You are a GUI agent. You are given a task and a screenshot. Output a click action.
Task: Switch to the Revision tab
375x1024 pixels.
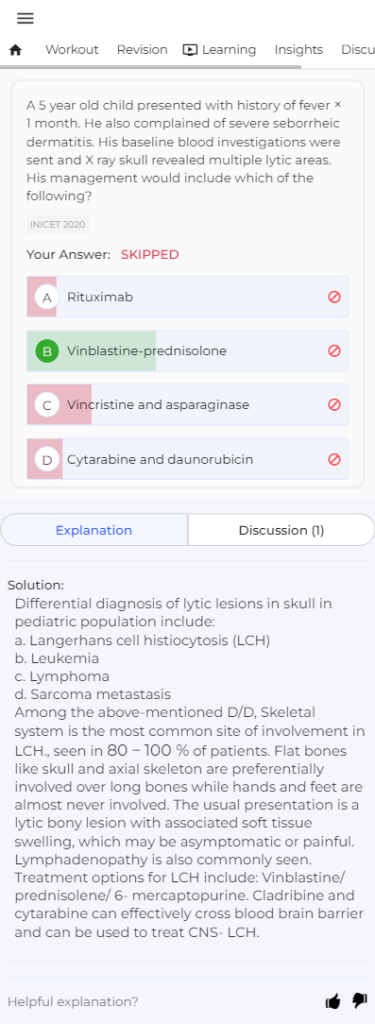pyautogui.click(x=142, y=50)
